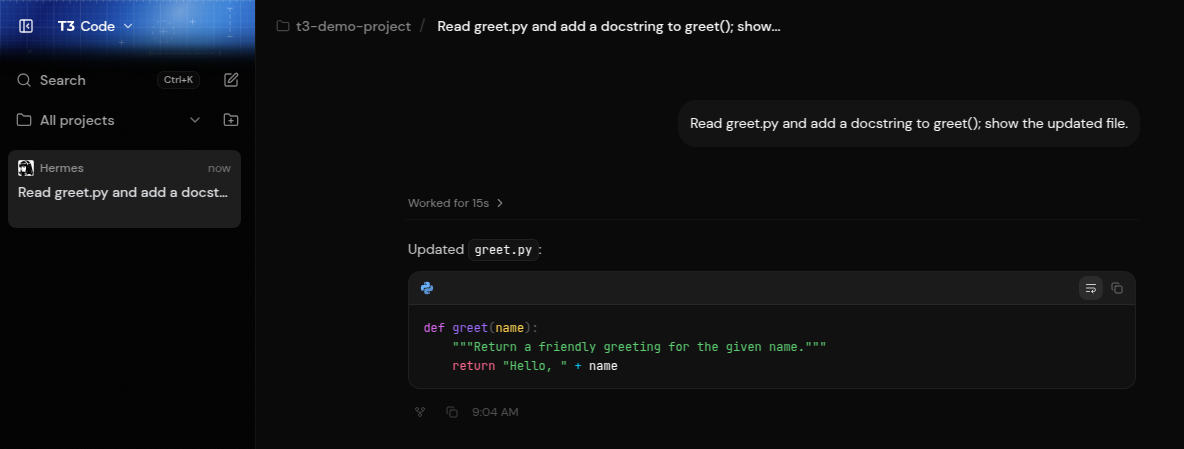Collapse the sidebar with the panel icon

26,26
